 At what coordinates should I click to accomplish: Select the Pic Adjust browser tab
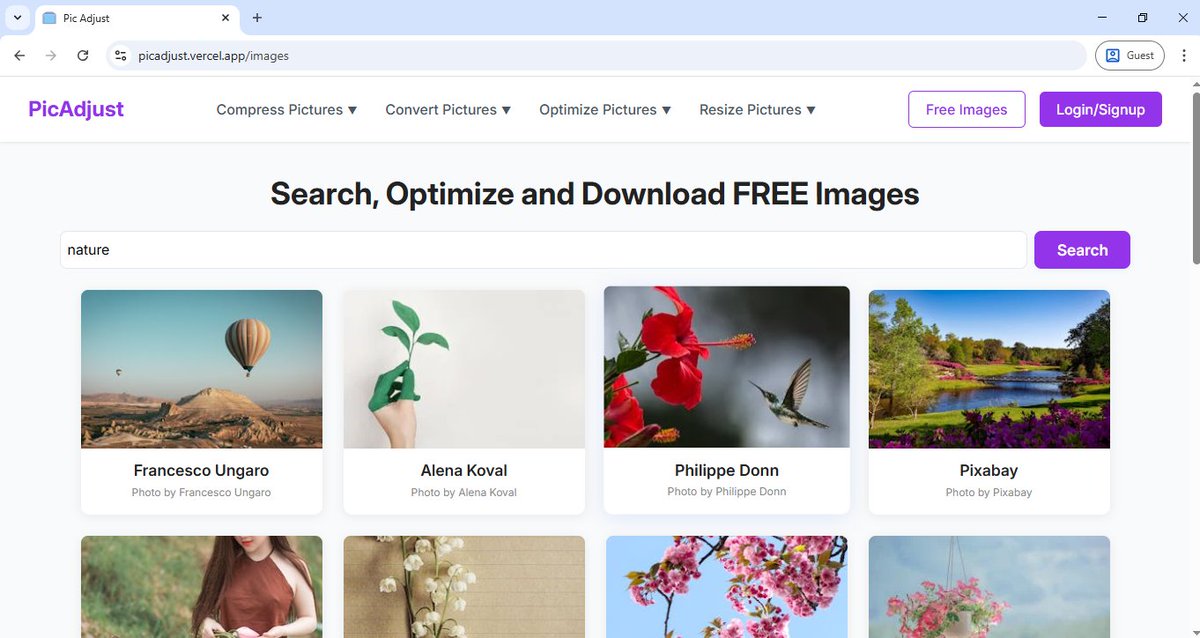[x=137, y=18]
